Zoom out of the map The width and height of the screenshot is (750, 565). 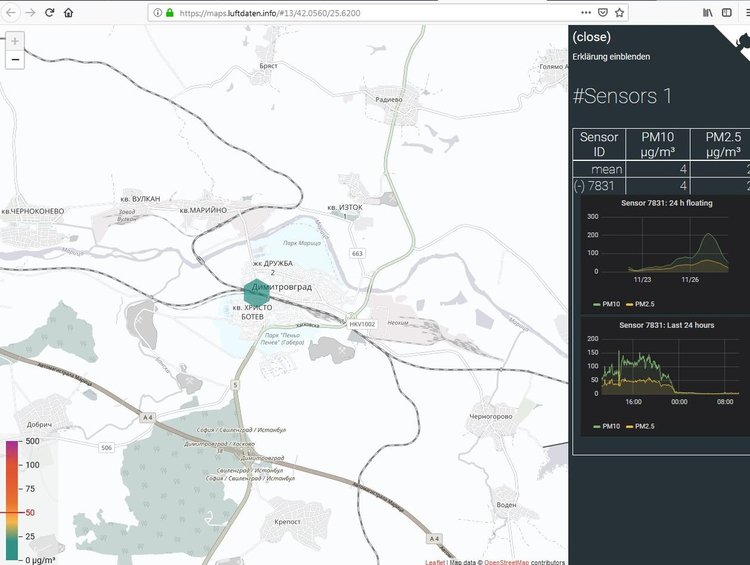[14, 60]
